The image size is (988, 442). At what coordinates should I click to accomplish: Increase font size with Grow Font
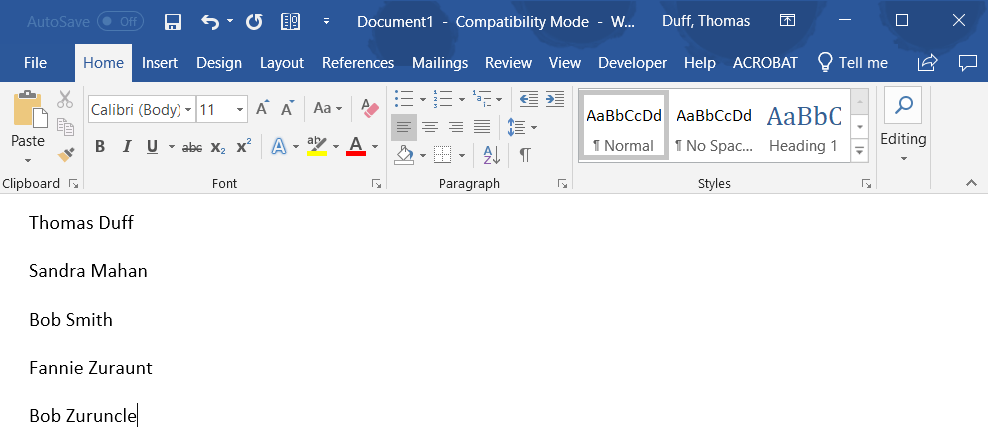263,108
